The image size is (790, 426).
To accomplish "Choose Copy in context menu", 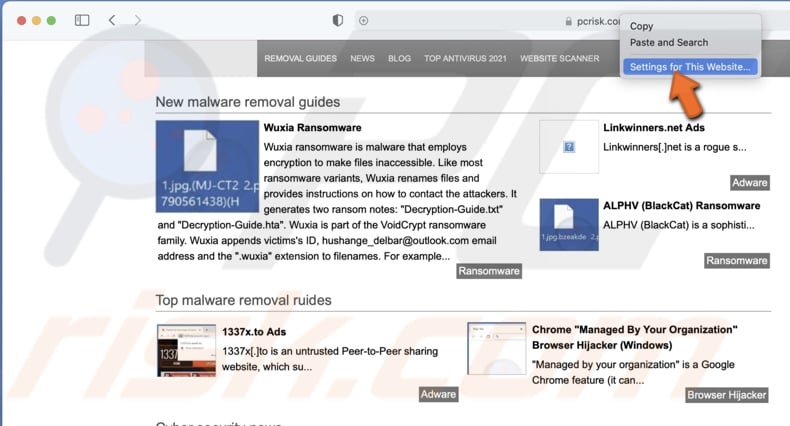I will tap(641, 26).
